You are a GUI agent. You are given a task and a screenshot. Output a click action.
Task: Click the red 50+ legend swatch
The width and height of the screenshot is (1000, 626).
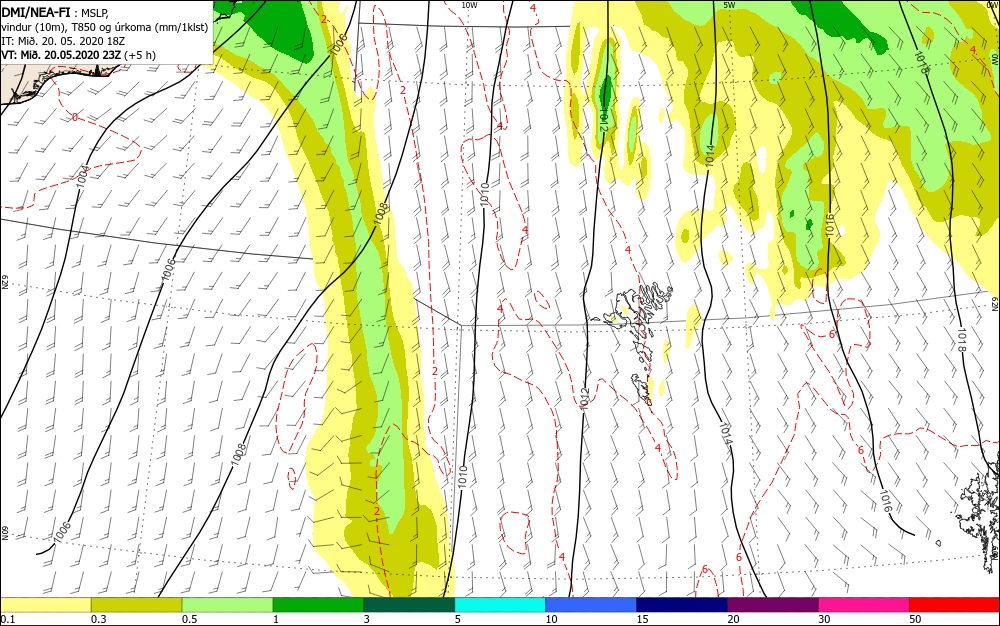(x=954, y=605)
